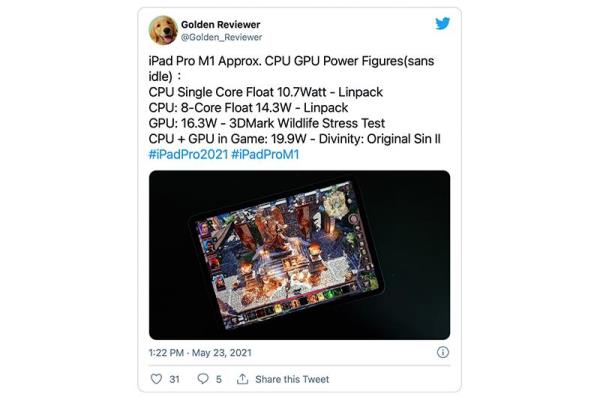Click the golden retriever profile avatar
The width and height of the screenshot is (600, 400).
[163, 30]
